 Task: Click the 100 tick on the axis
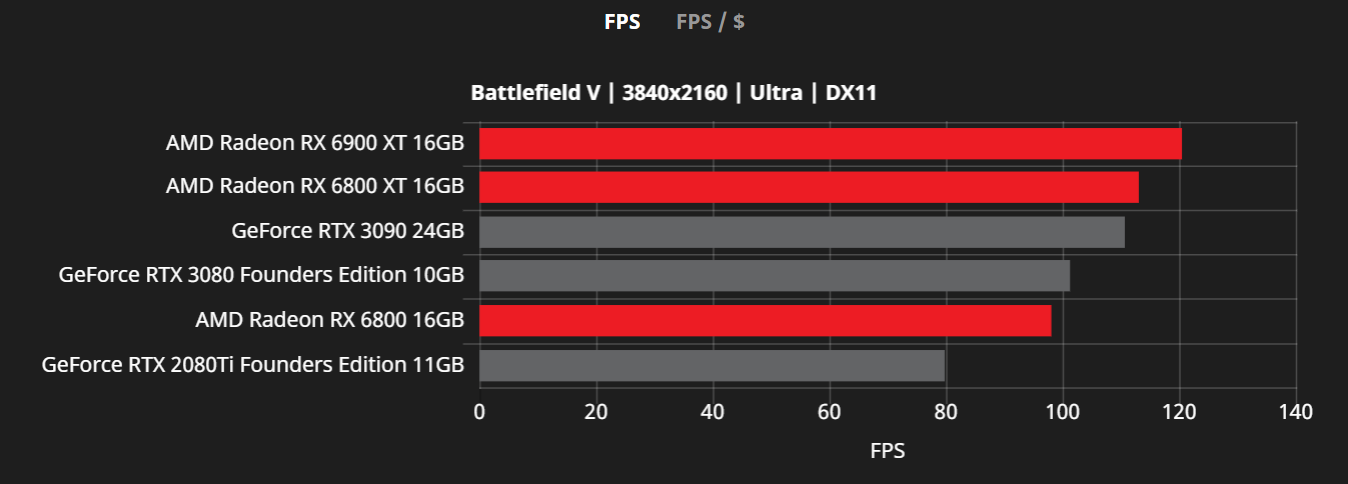(x=1062, y=412)
